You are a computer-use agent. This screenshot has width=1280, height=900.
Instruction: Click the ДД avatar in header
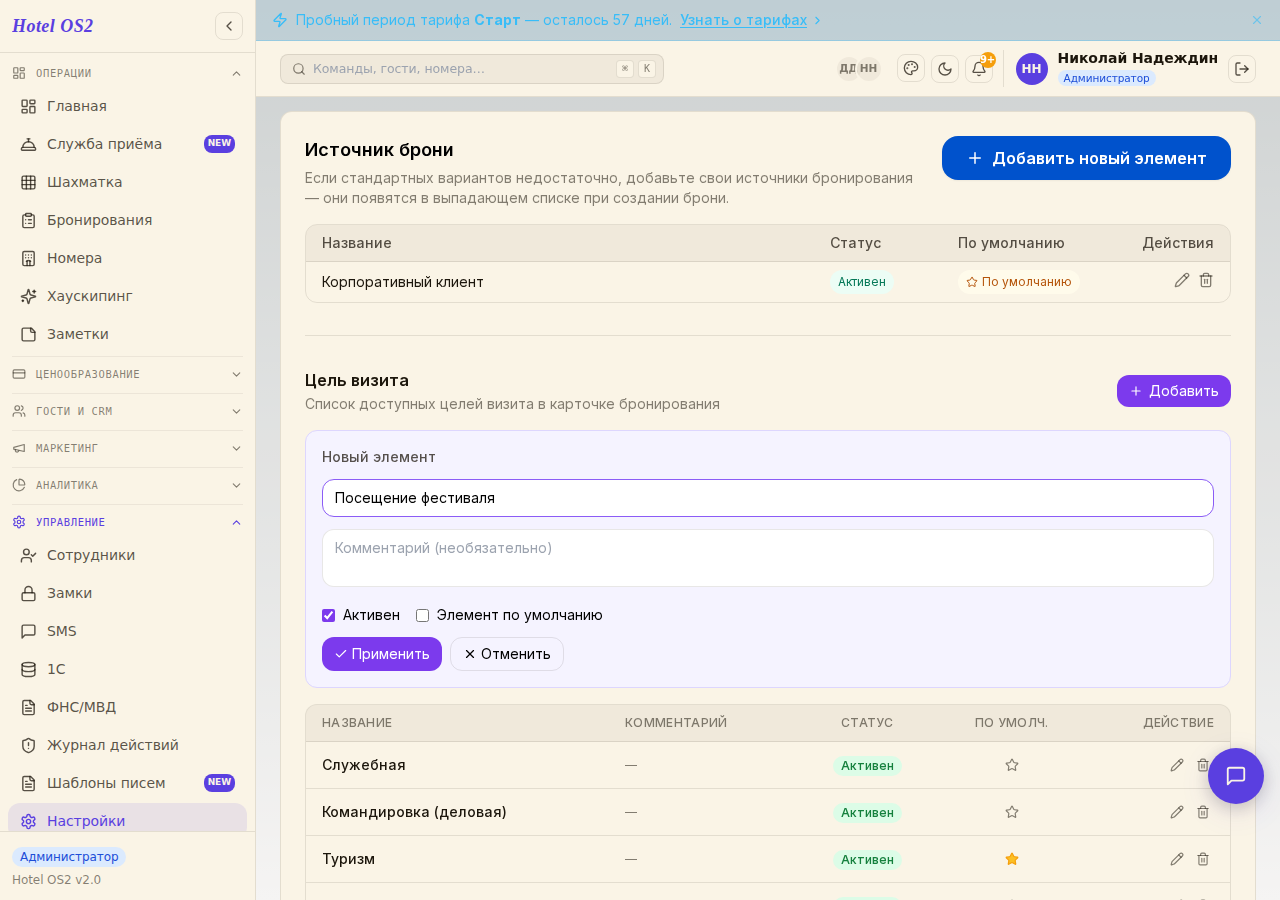click(847, 69)
